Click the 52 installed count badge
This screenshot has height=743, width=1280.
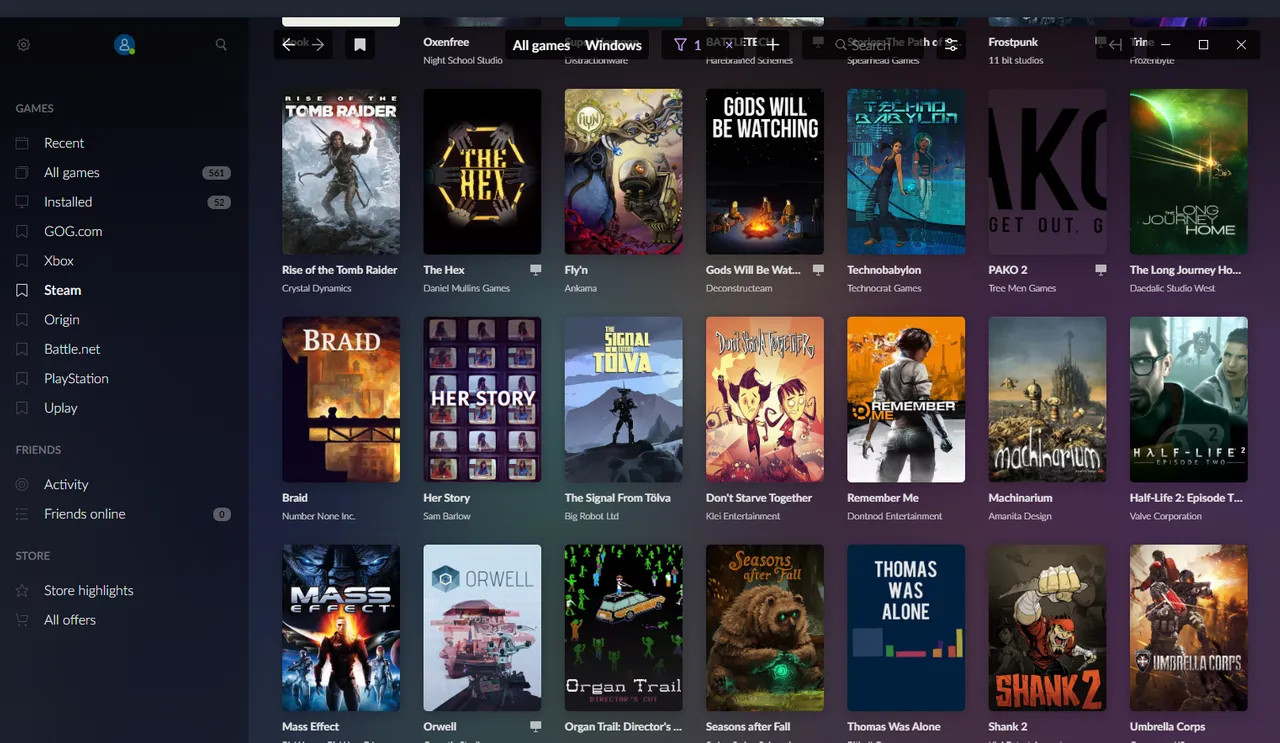point(218,202)
